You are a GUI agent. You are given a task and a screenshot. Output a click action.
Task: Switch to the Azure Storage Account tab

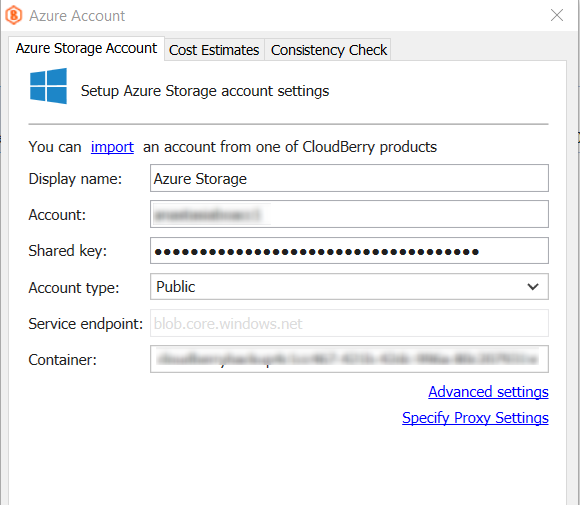coord(86,48)
